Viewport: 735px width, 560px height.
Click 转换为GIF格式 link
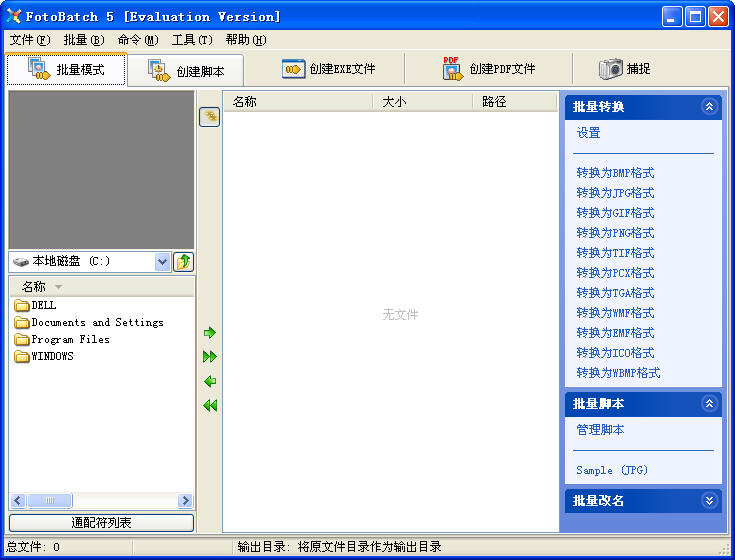coord(615,213)
